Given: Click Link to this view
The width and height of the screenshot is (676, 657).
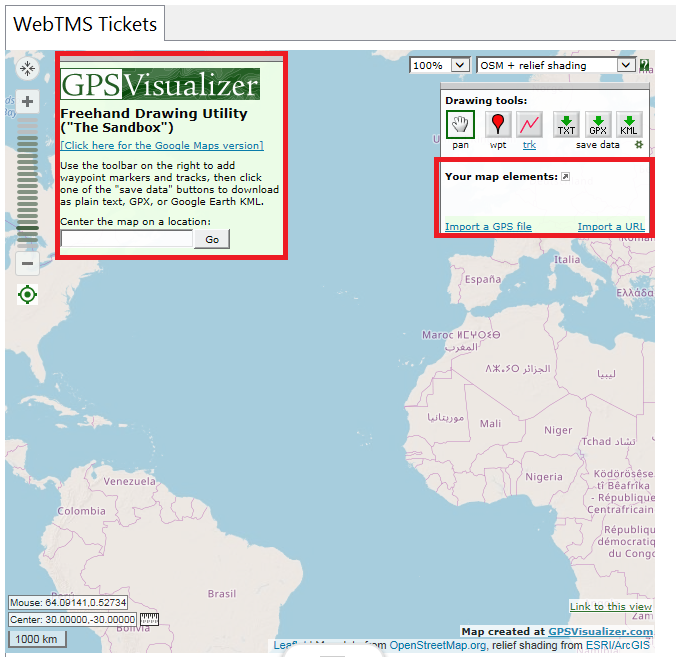Looking at the screenshot, I should point(610,606).
